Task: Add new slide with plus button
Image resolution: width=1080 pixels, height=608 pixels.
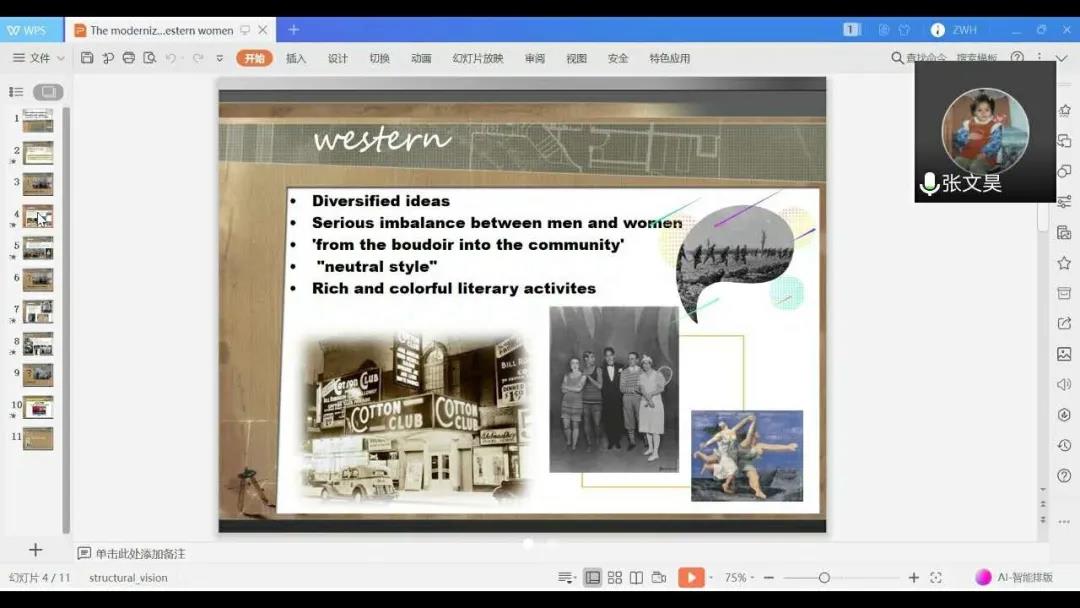Action: pyautogui.click(x=35, y=550)
